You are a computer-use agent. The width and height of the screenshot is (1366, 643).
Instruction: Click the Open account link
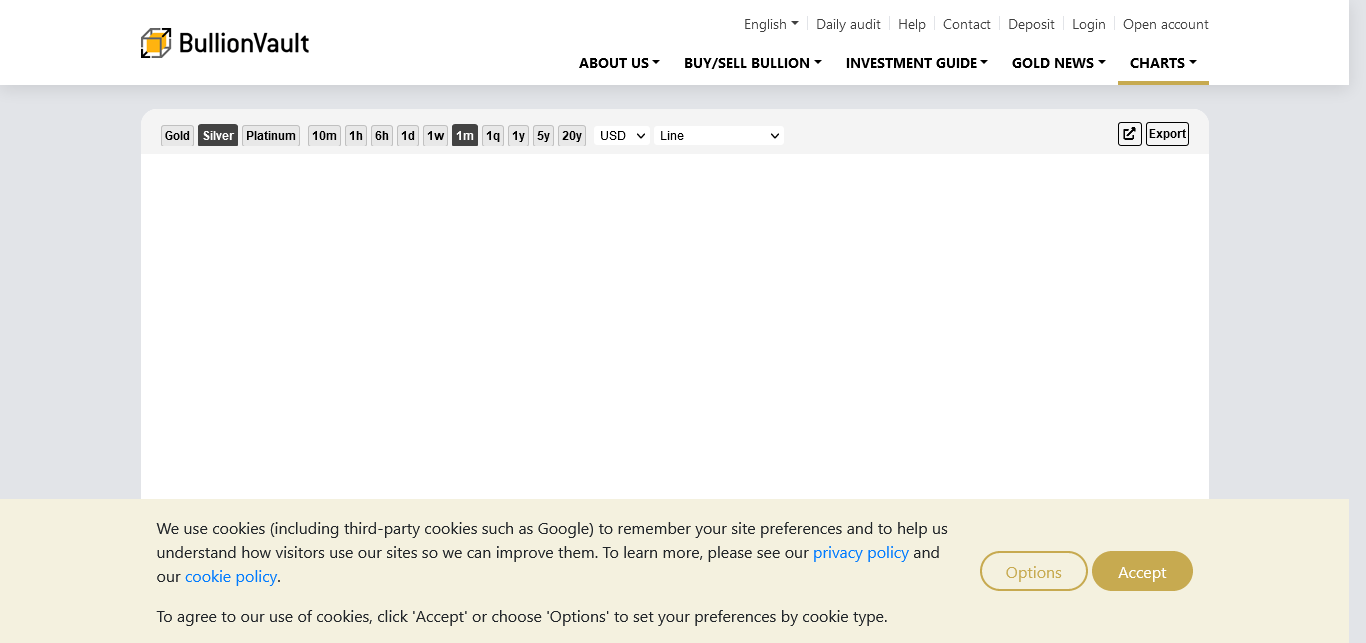(1165, 24)
